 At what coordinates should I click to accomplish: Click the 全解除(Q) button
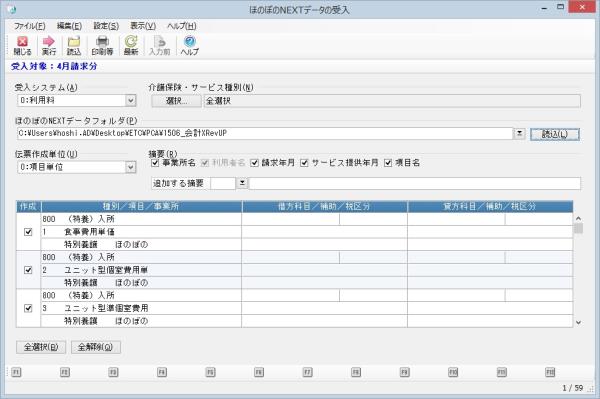click(96, 347)
